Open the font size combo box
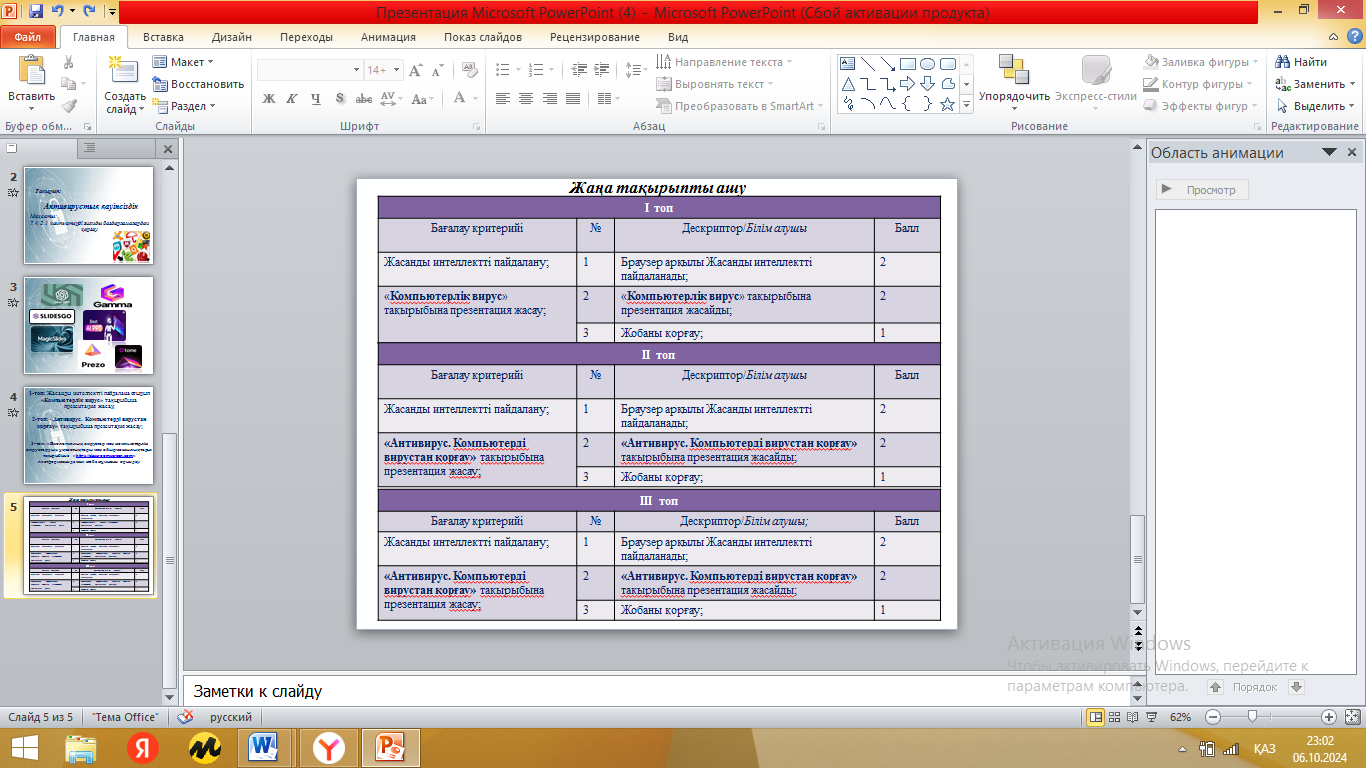Image resolution: width=1366 pixels, height=768 pixels. point(382,70)
